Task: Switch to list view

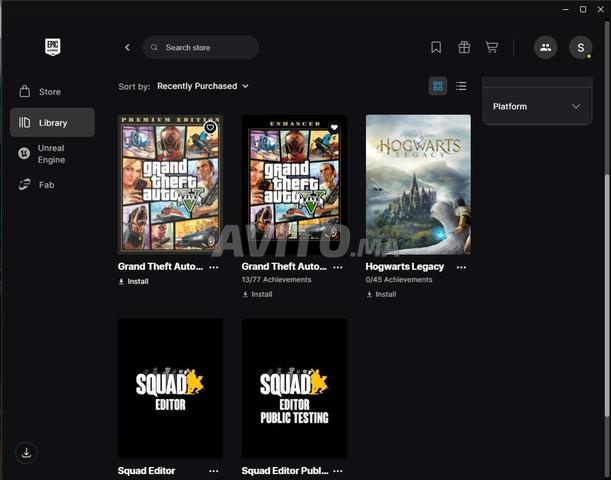Action: tap(461, 86)
